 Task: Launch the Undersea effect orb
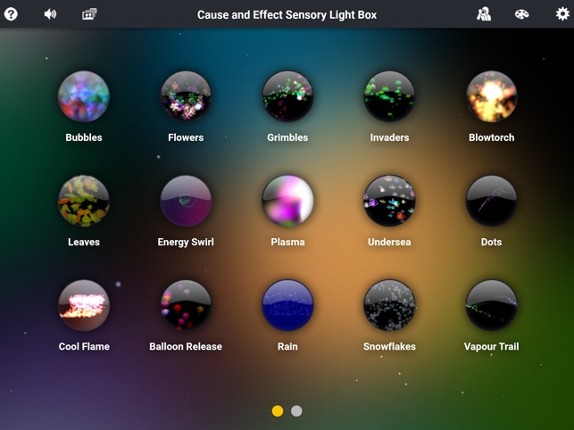390,201
